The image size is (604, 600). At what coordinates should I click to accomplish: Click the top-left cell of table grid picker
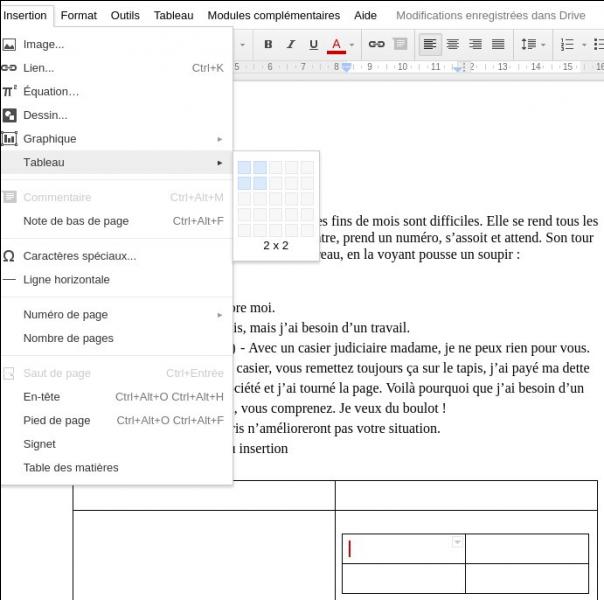tap(244, 168)
